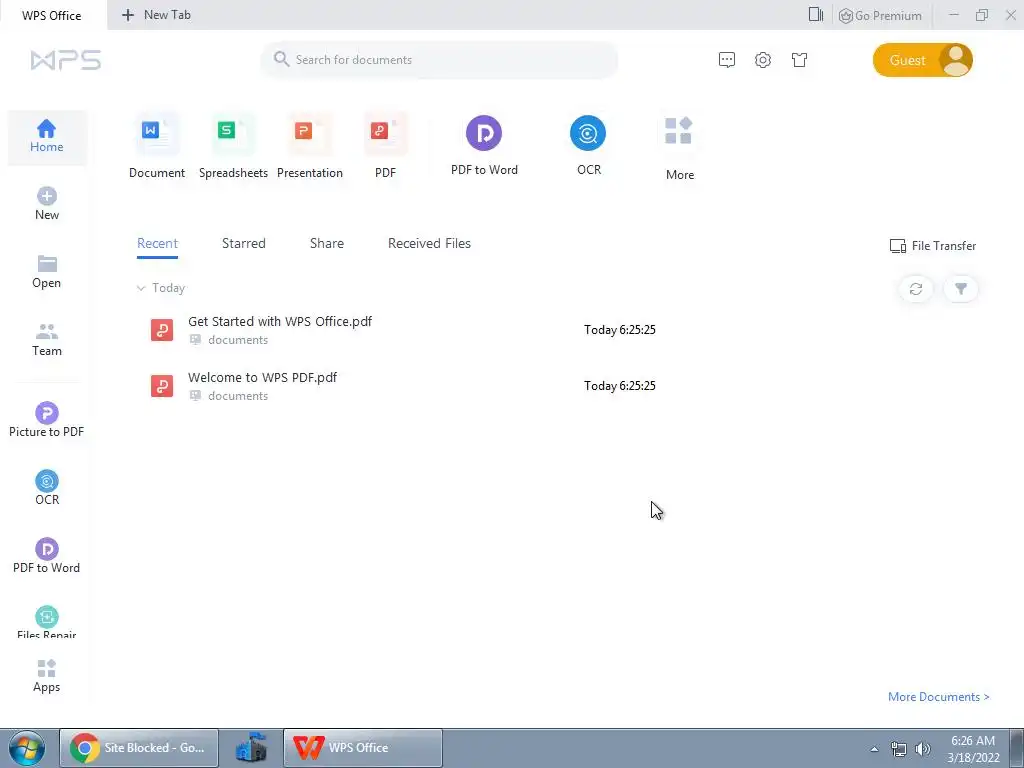Open the taskbar app beside Chrome
The height and width of the screenshot is (768, 1024).
coord(251,748)
